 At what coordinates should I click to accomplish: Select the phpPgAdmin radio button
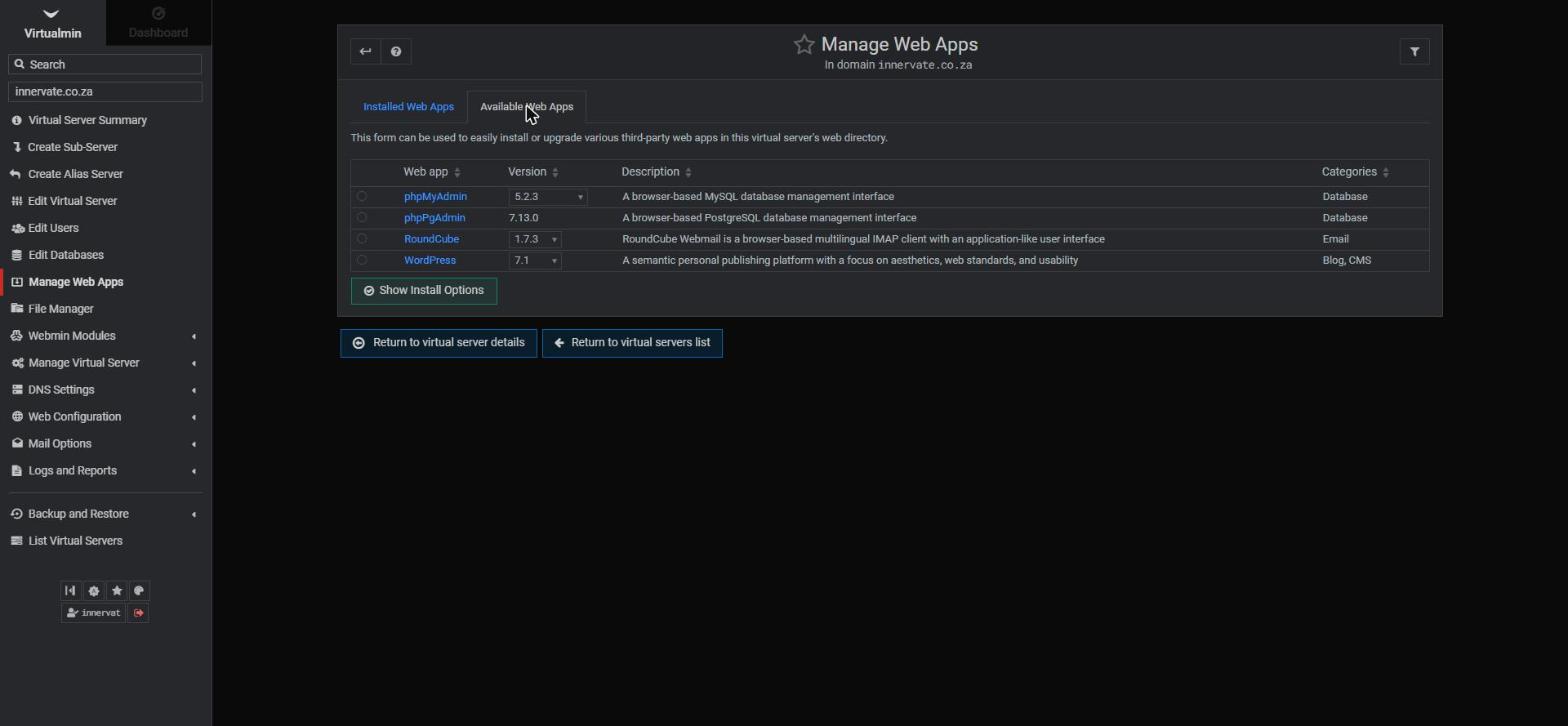pyautogui.click(x=362, y=218)
